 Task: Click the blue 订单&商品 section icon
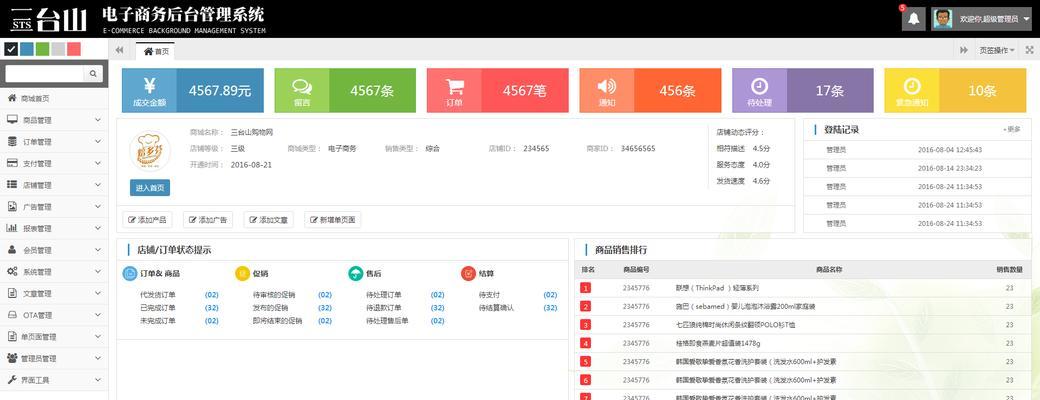point(129,273)
